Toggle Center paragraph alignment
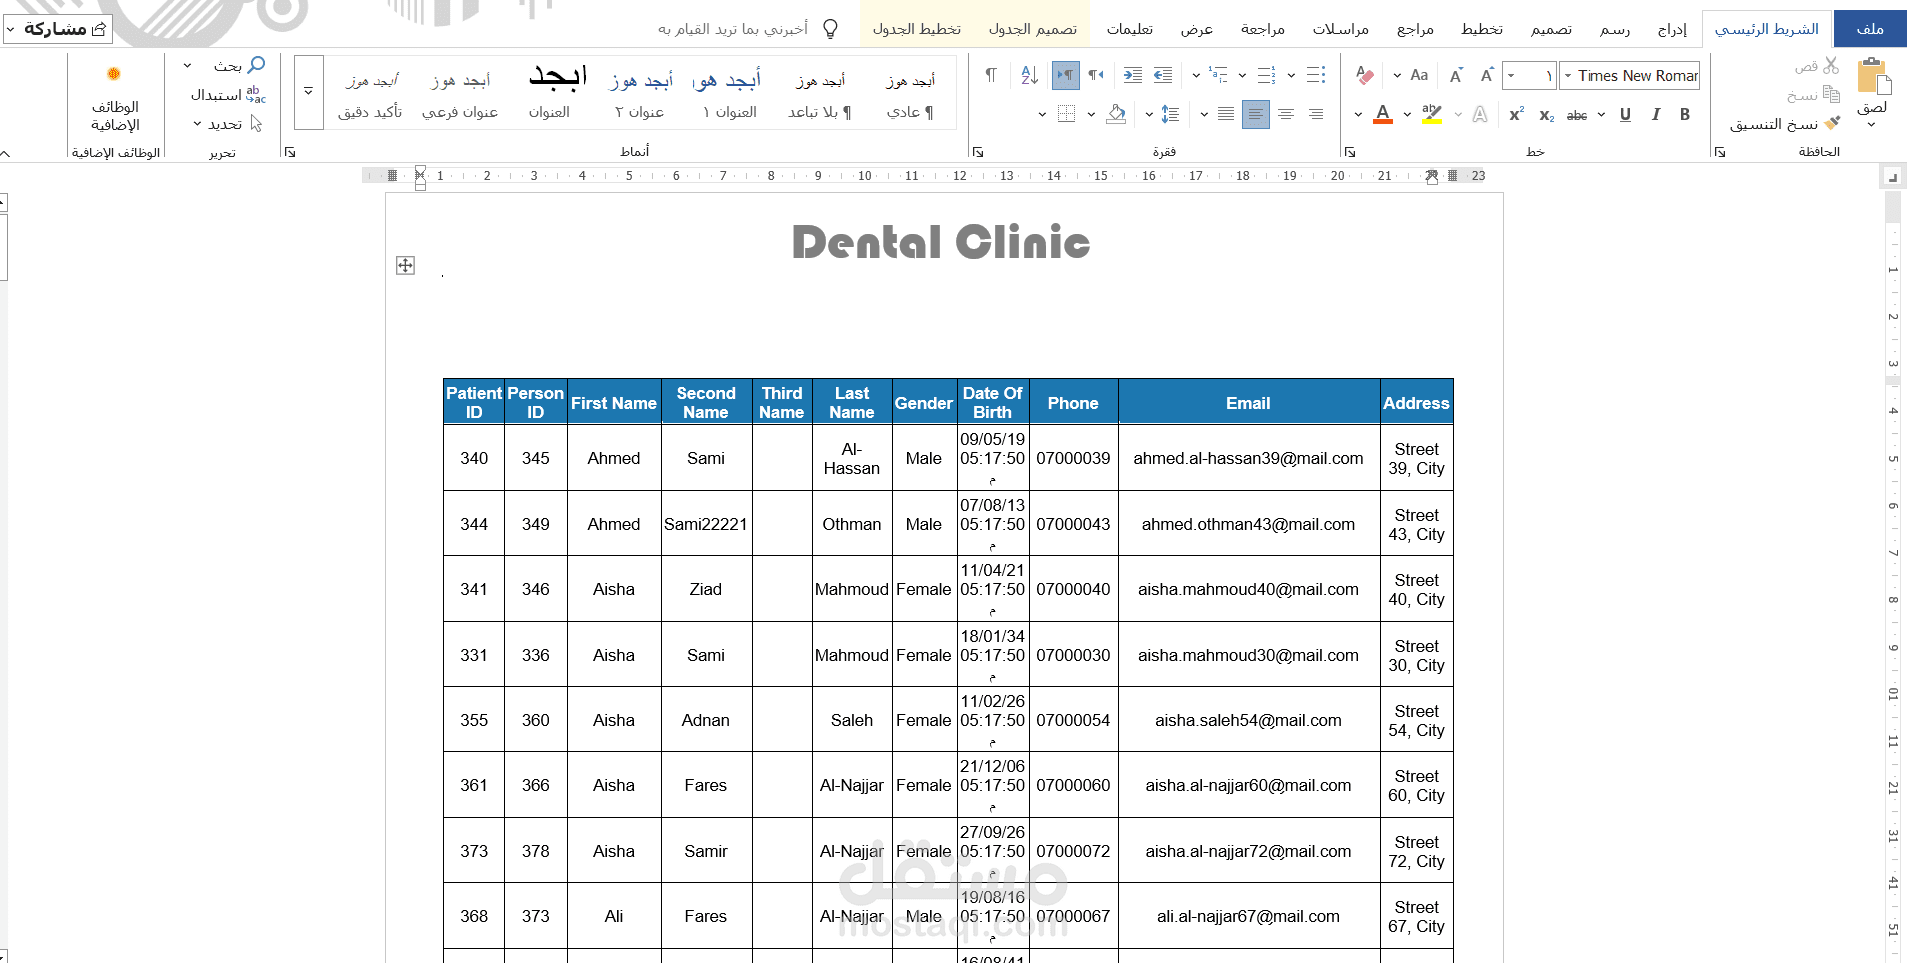Viewport: 1907px width, 963px height. [1286, 114]
